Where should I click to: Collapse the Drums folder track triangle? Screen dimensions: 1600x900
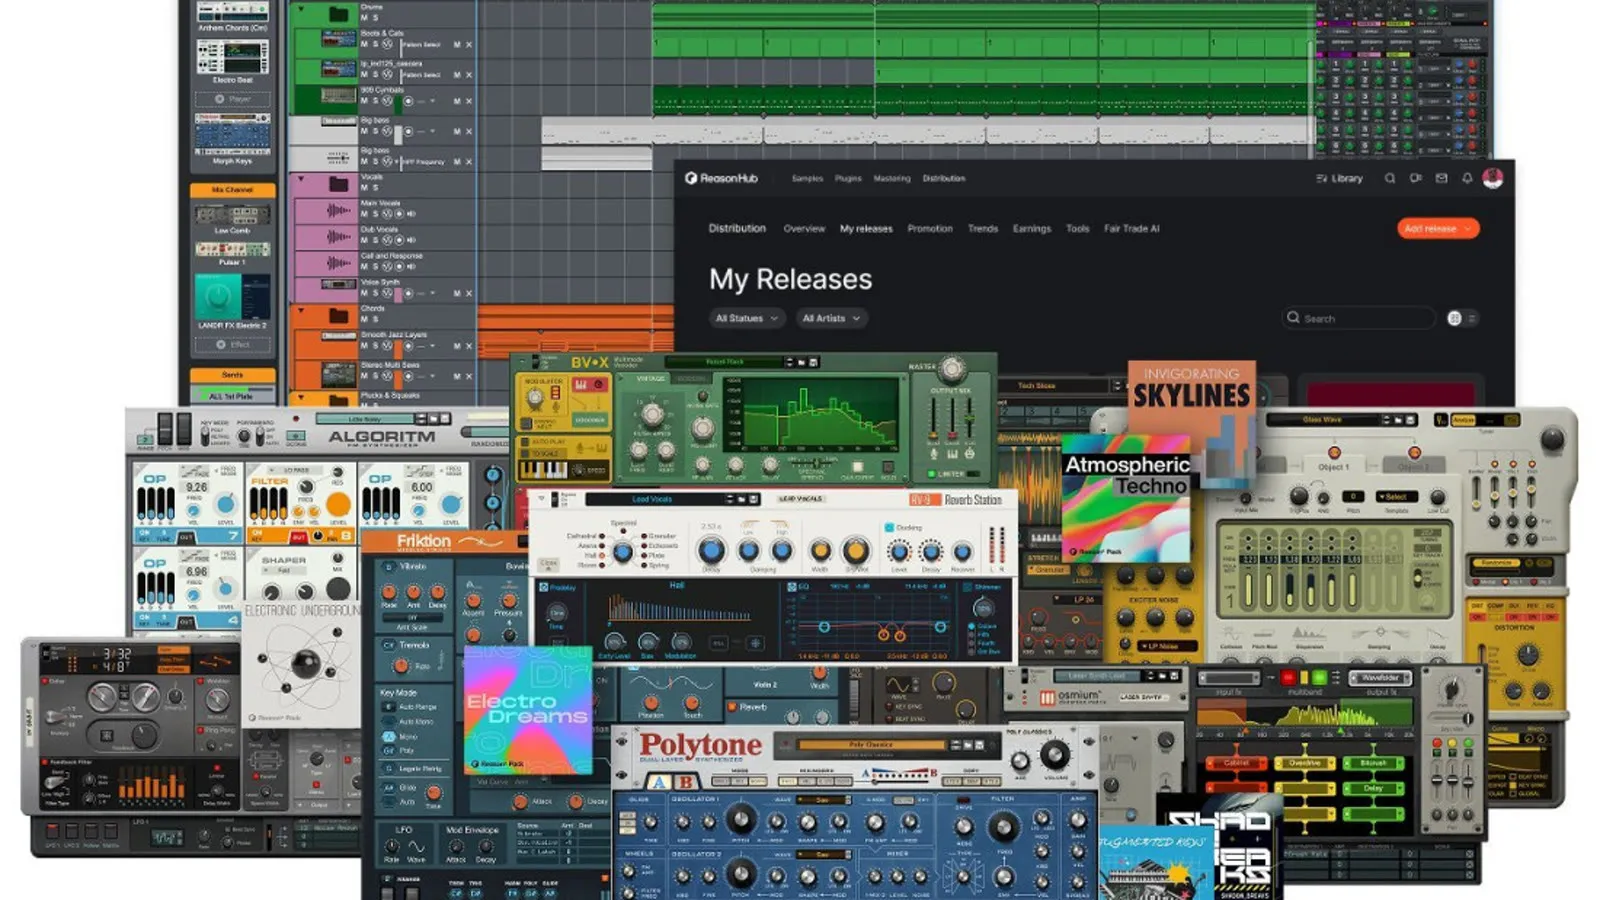pos(301,9)
